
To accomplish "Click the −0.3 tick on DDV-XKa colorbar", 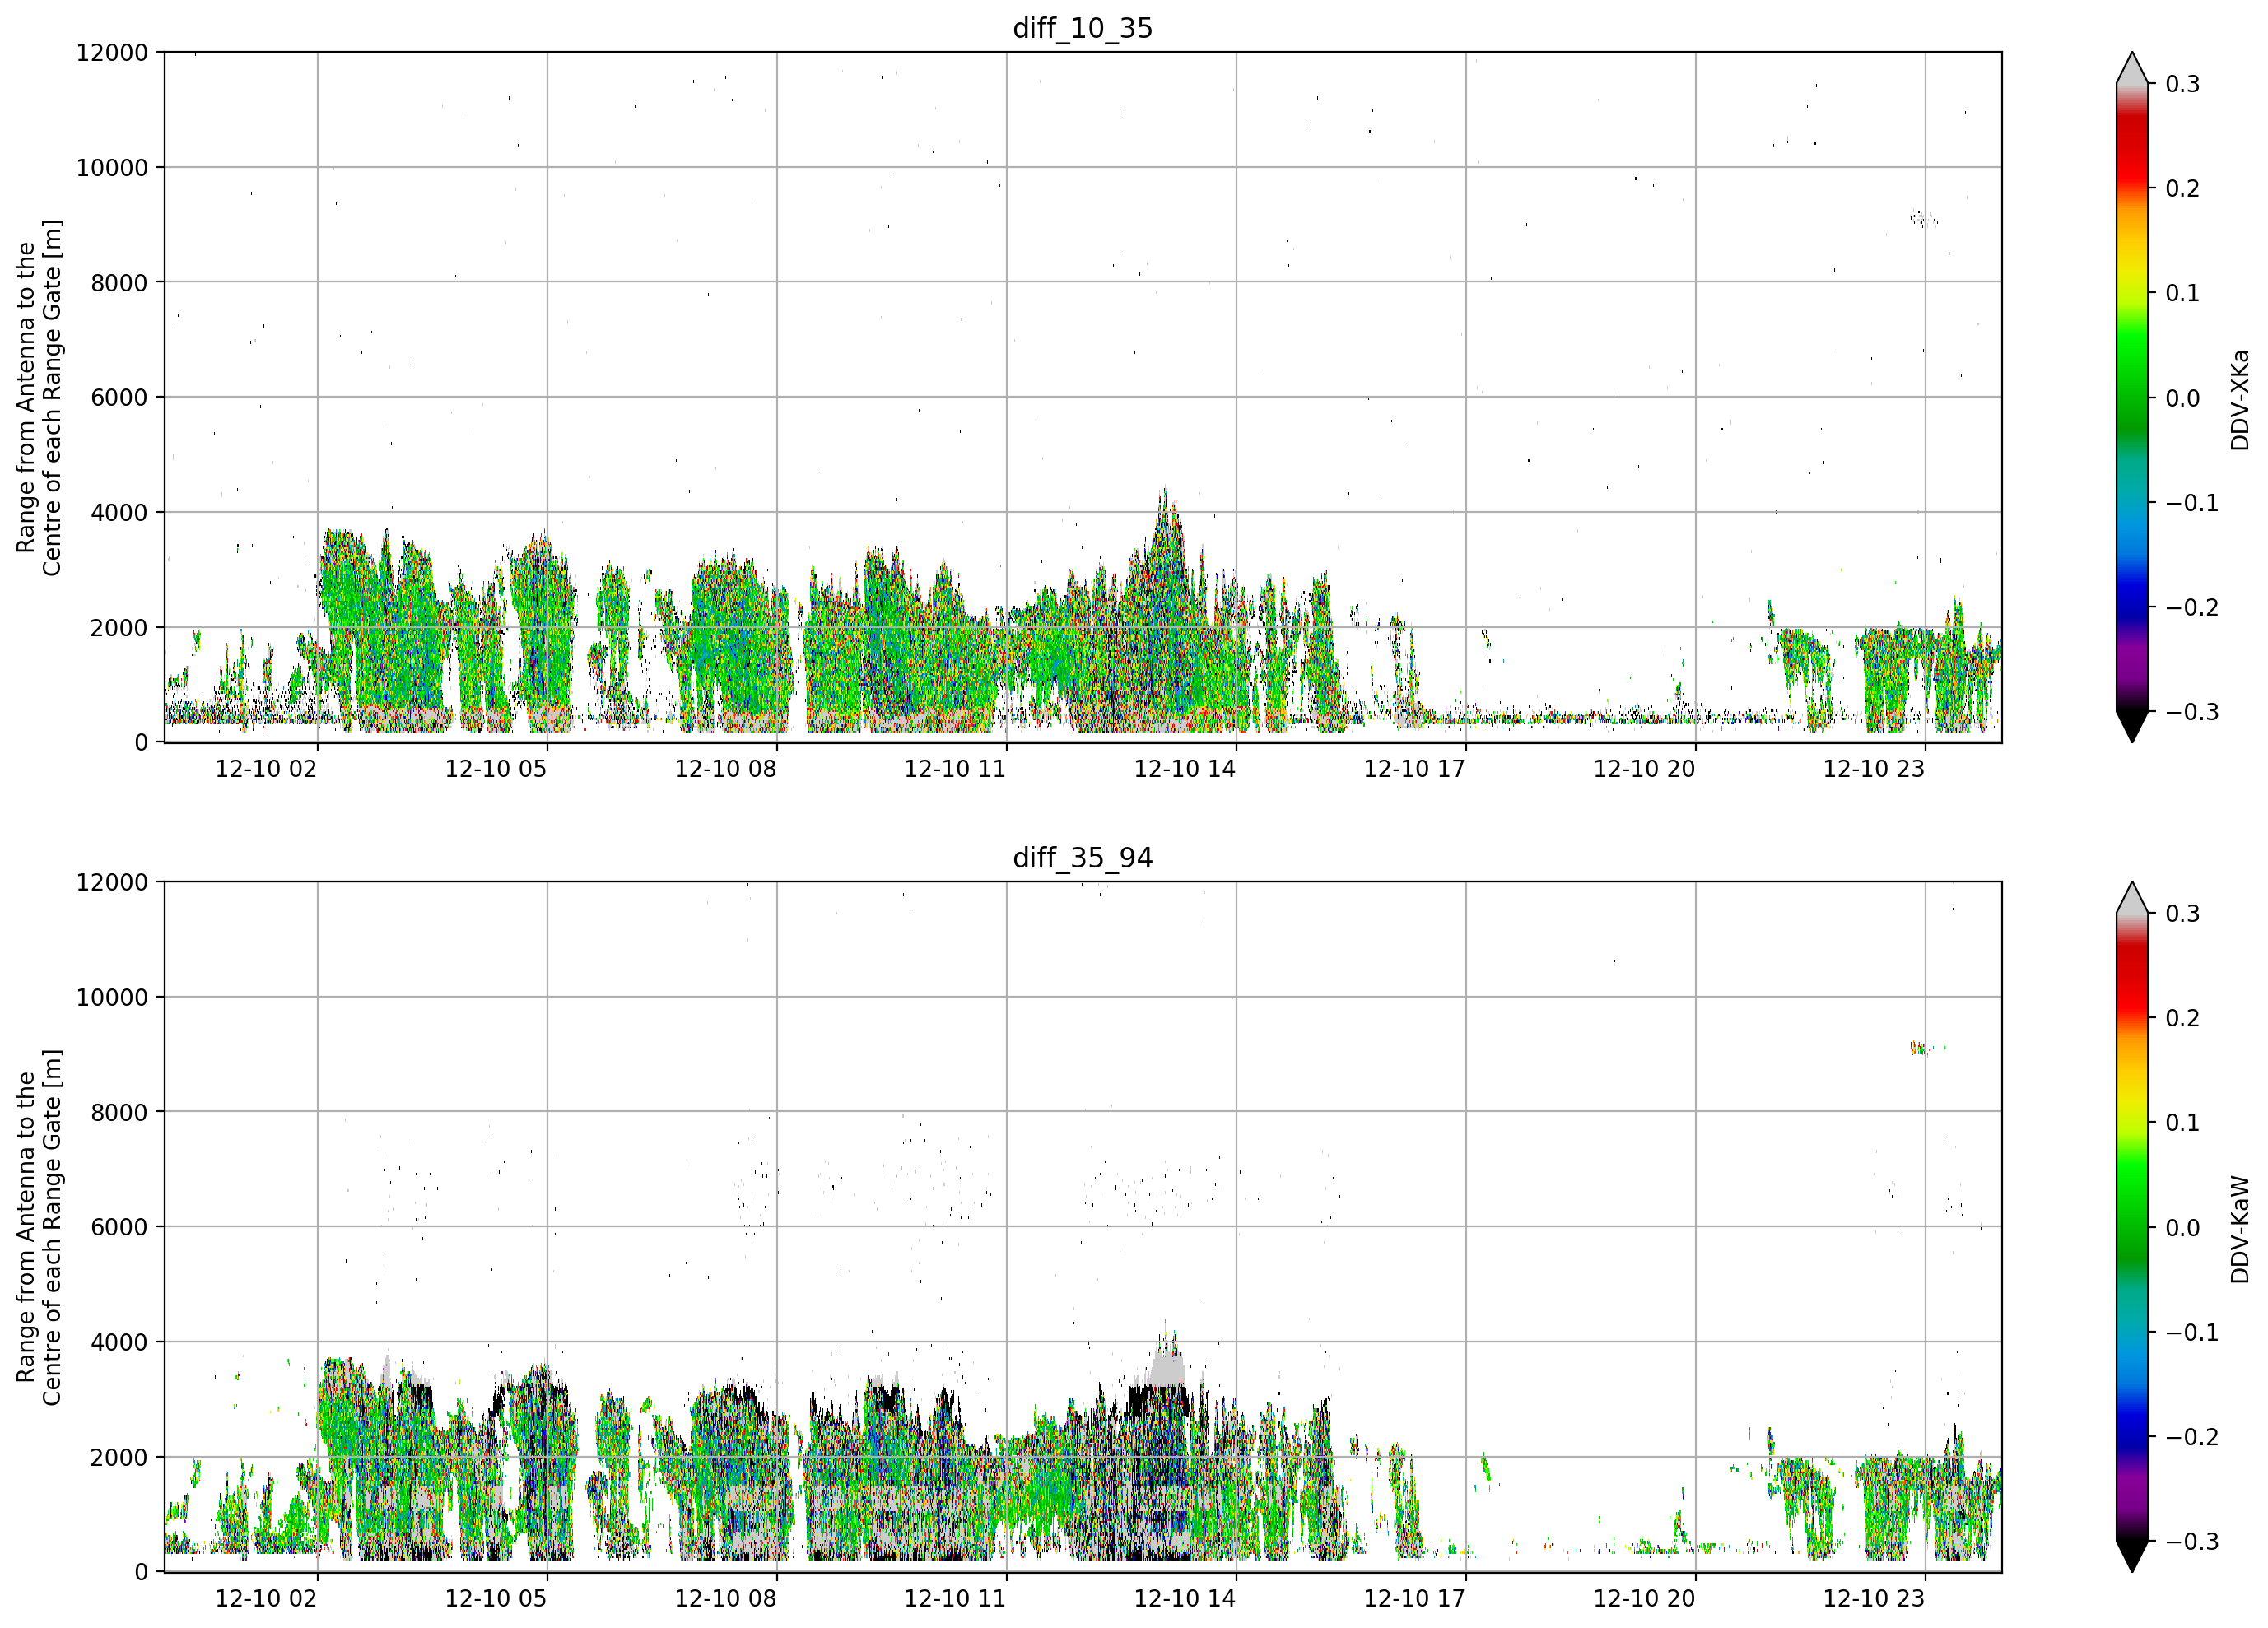I will [x=2192, y=712].
